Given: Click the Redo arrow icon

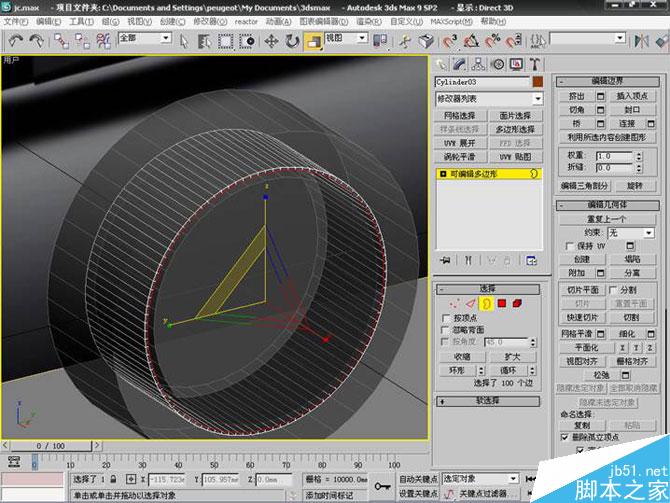Looking at the screenshot, I should click(x=37, y=42).
